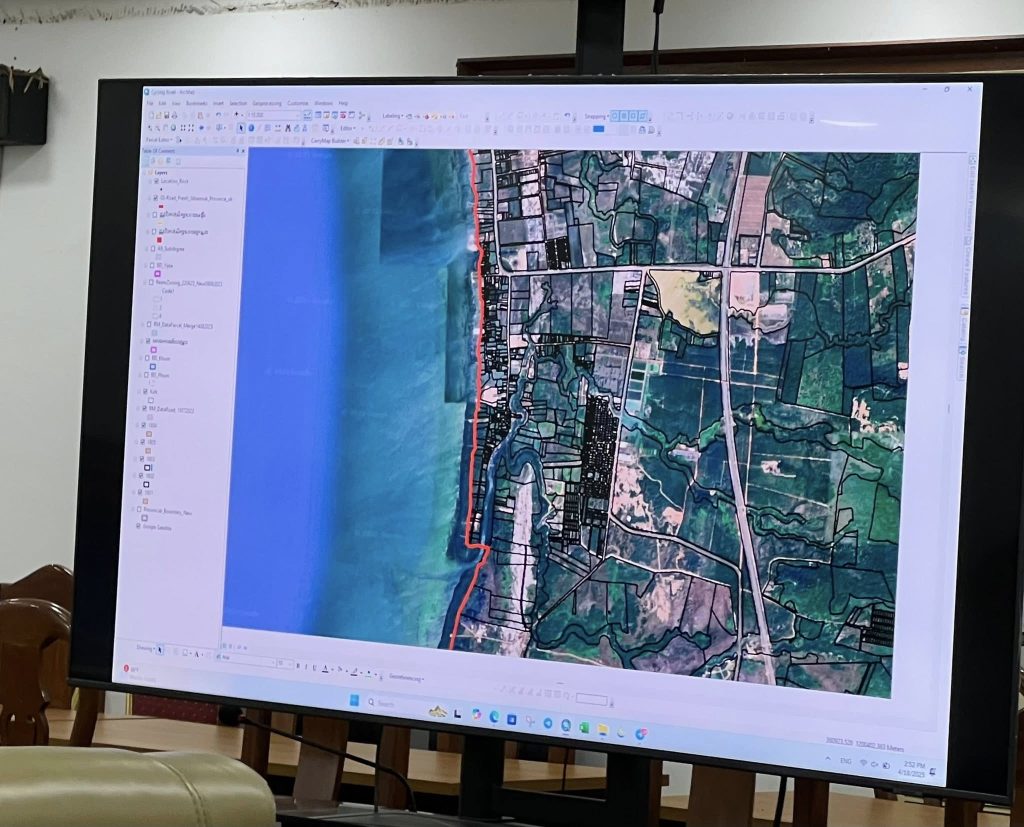Toggle the AR_Subdegree layer checkbox
The image size is (1024, 827).
pos(153,249)
